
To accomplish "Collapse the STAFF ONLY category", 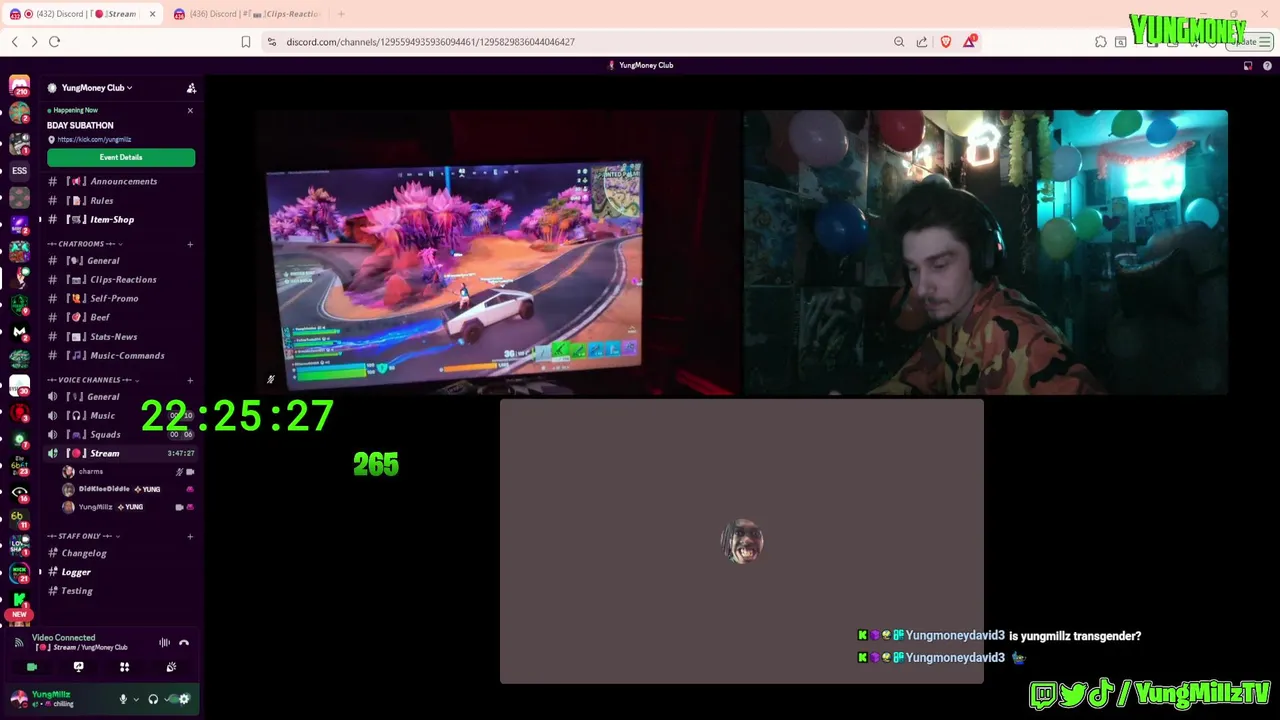I will pos(82,536).
